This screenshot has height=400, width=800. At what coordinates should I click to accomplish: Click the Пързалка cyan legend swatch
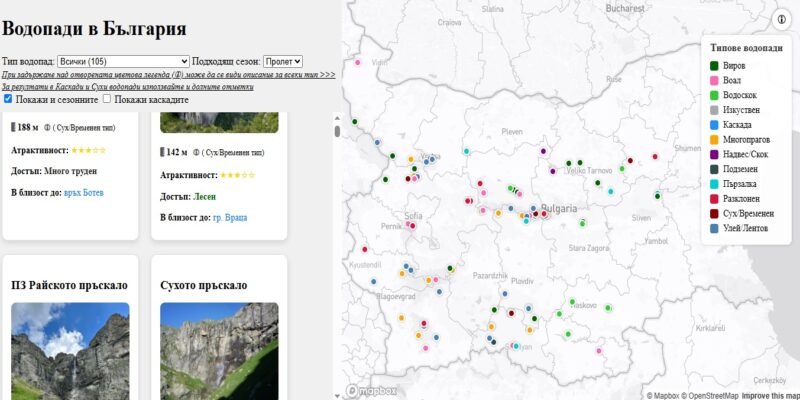[x=714, y=184]
